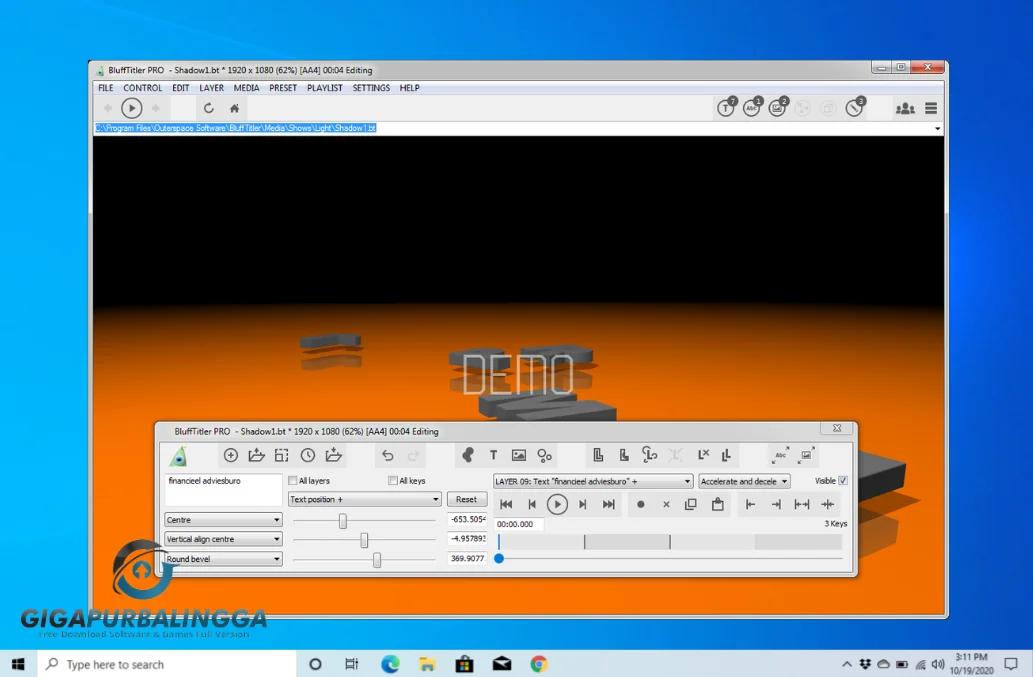Click the Reset button
The width and height of the screenshot is (1033, 677).
click(467, 499)
